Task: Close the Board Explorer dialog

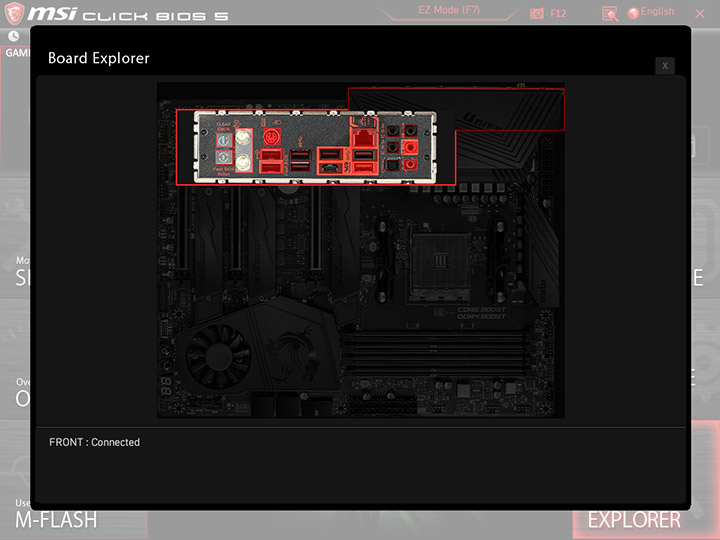Action: [664, 66]
